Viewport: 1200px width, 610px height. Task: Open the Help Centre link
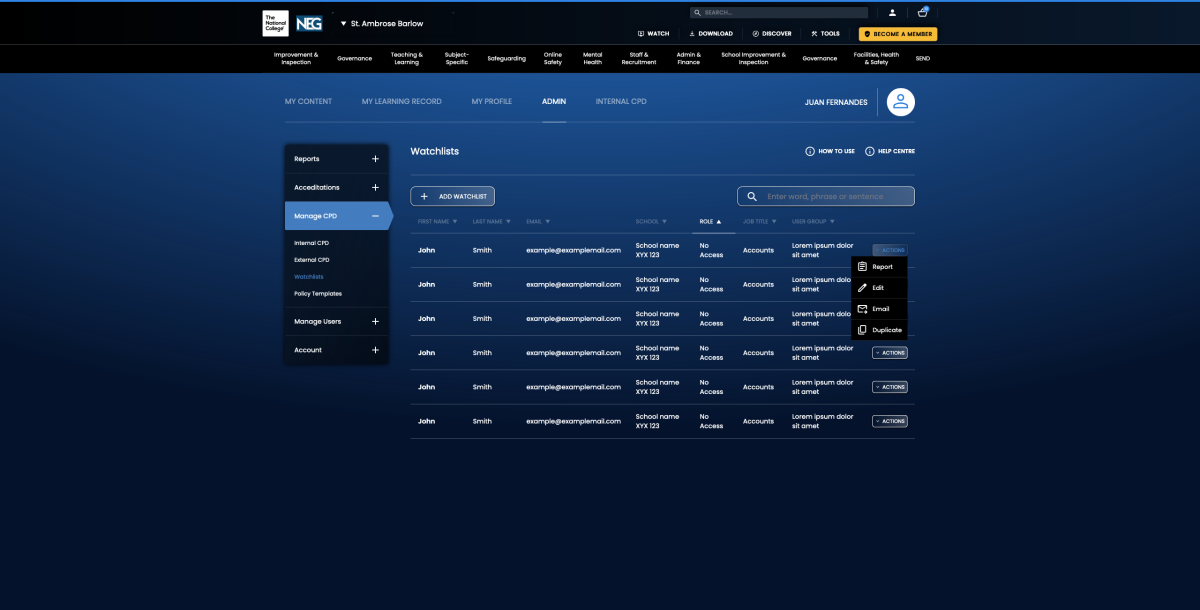(890, 151)
